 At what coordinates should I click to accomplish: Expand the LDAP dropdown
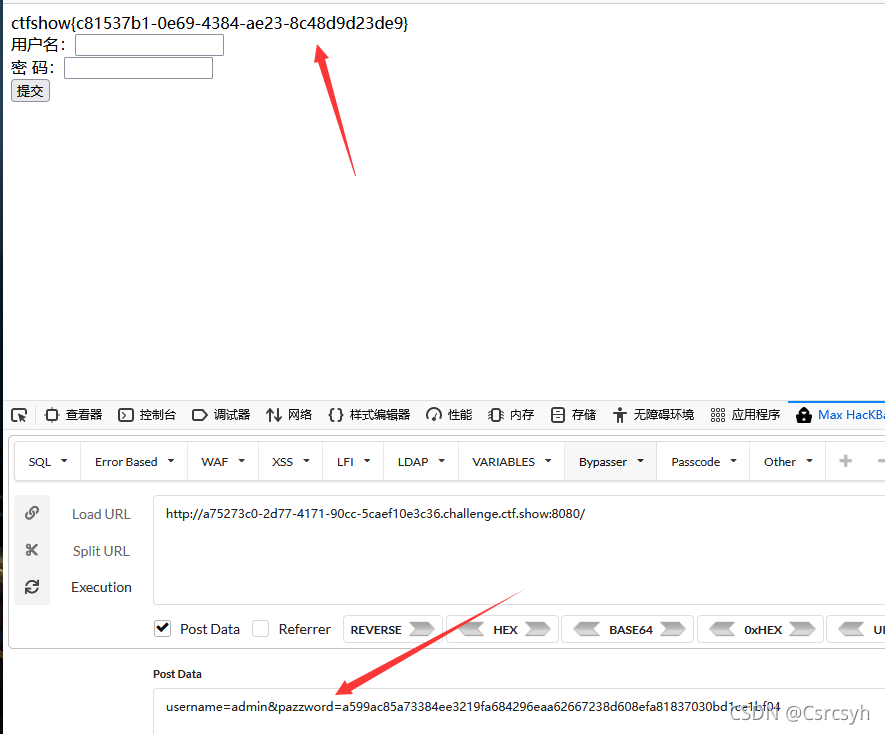421,462
